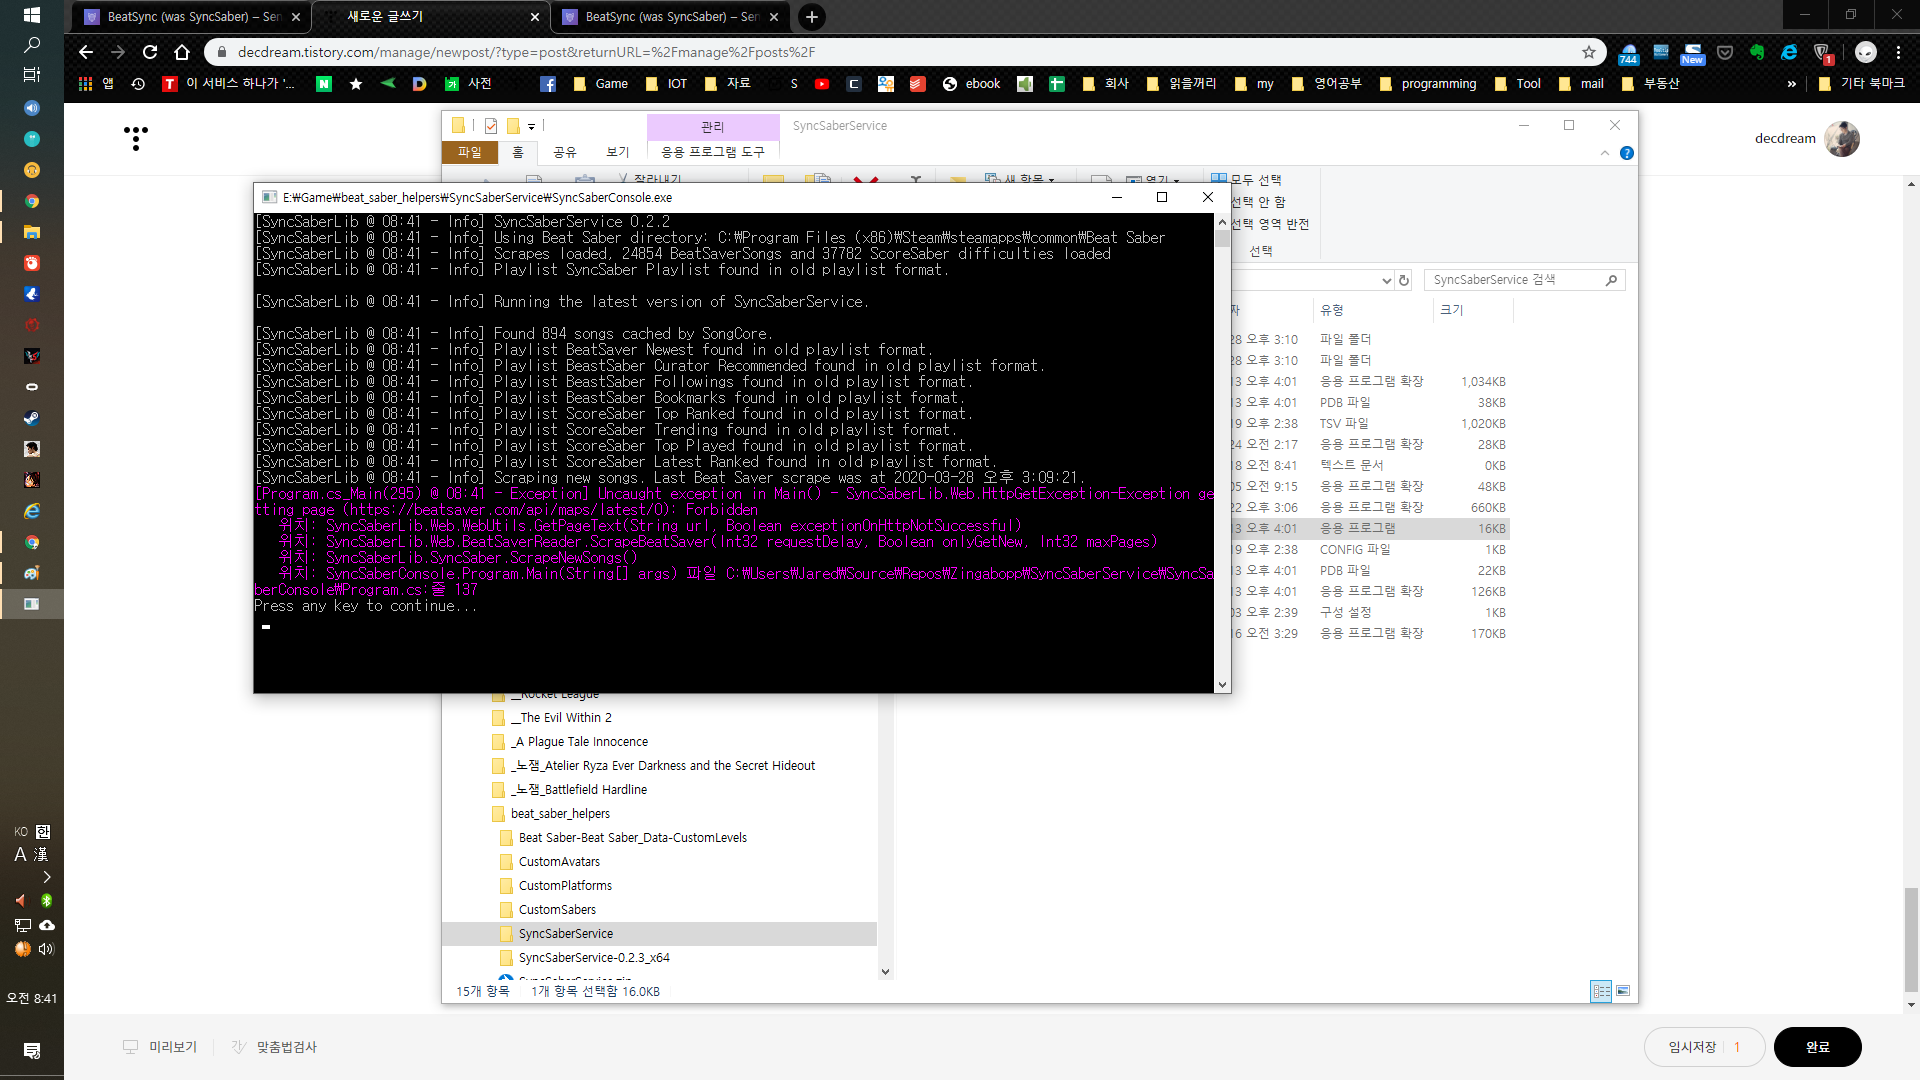1920x1080 pixels.
Task: Expand the overflow bookmarks chevron
Action: point(1791,84)
